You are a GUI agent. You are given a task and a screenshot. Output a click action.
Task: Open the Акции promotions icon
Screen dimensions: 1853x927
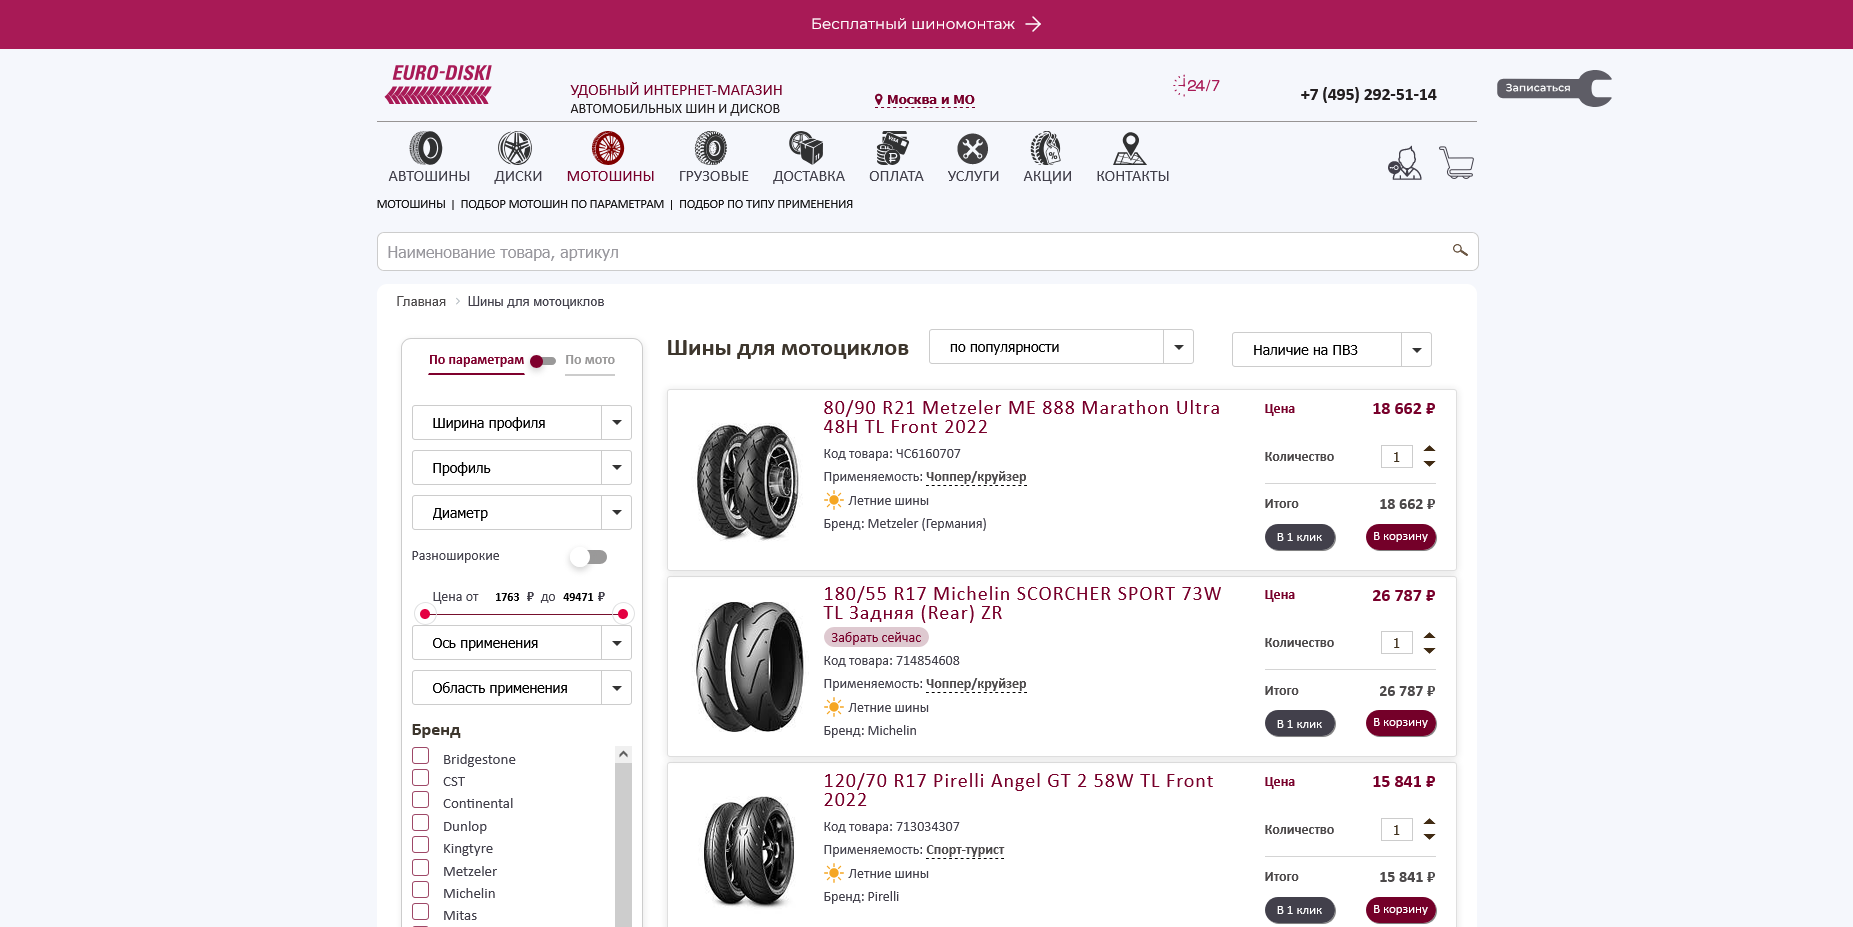(1045, 148)
